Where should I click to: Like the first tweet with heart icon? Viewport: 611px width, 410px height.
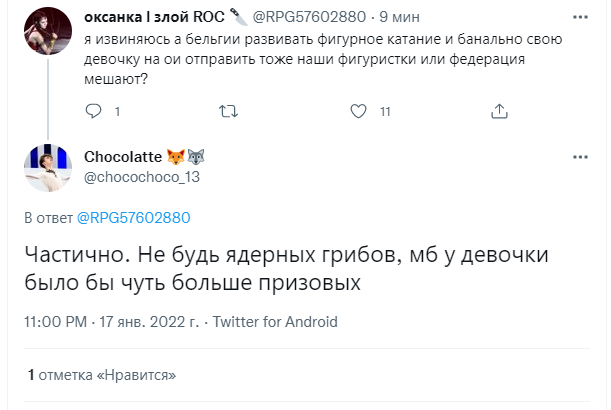click(358, 112)
